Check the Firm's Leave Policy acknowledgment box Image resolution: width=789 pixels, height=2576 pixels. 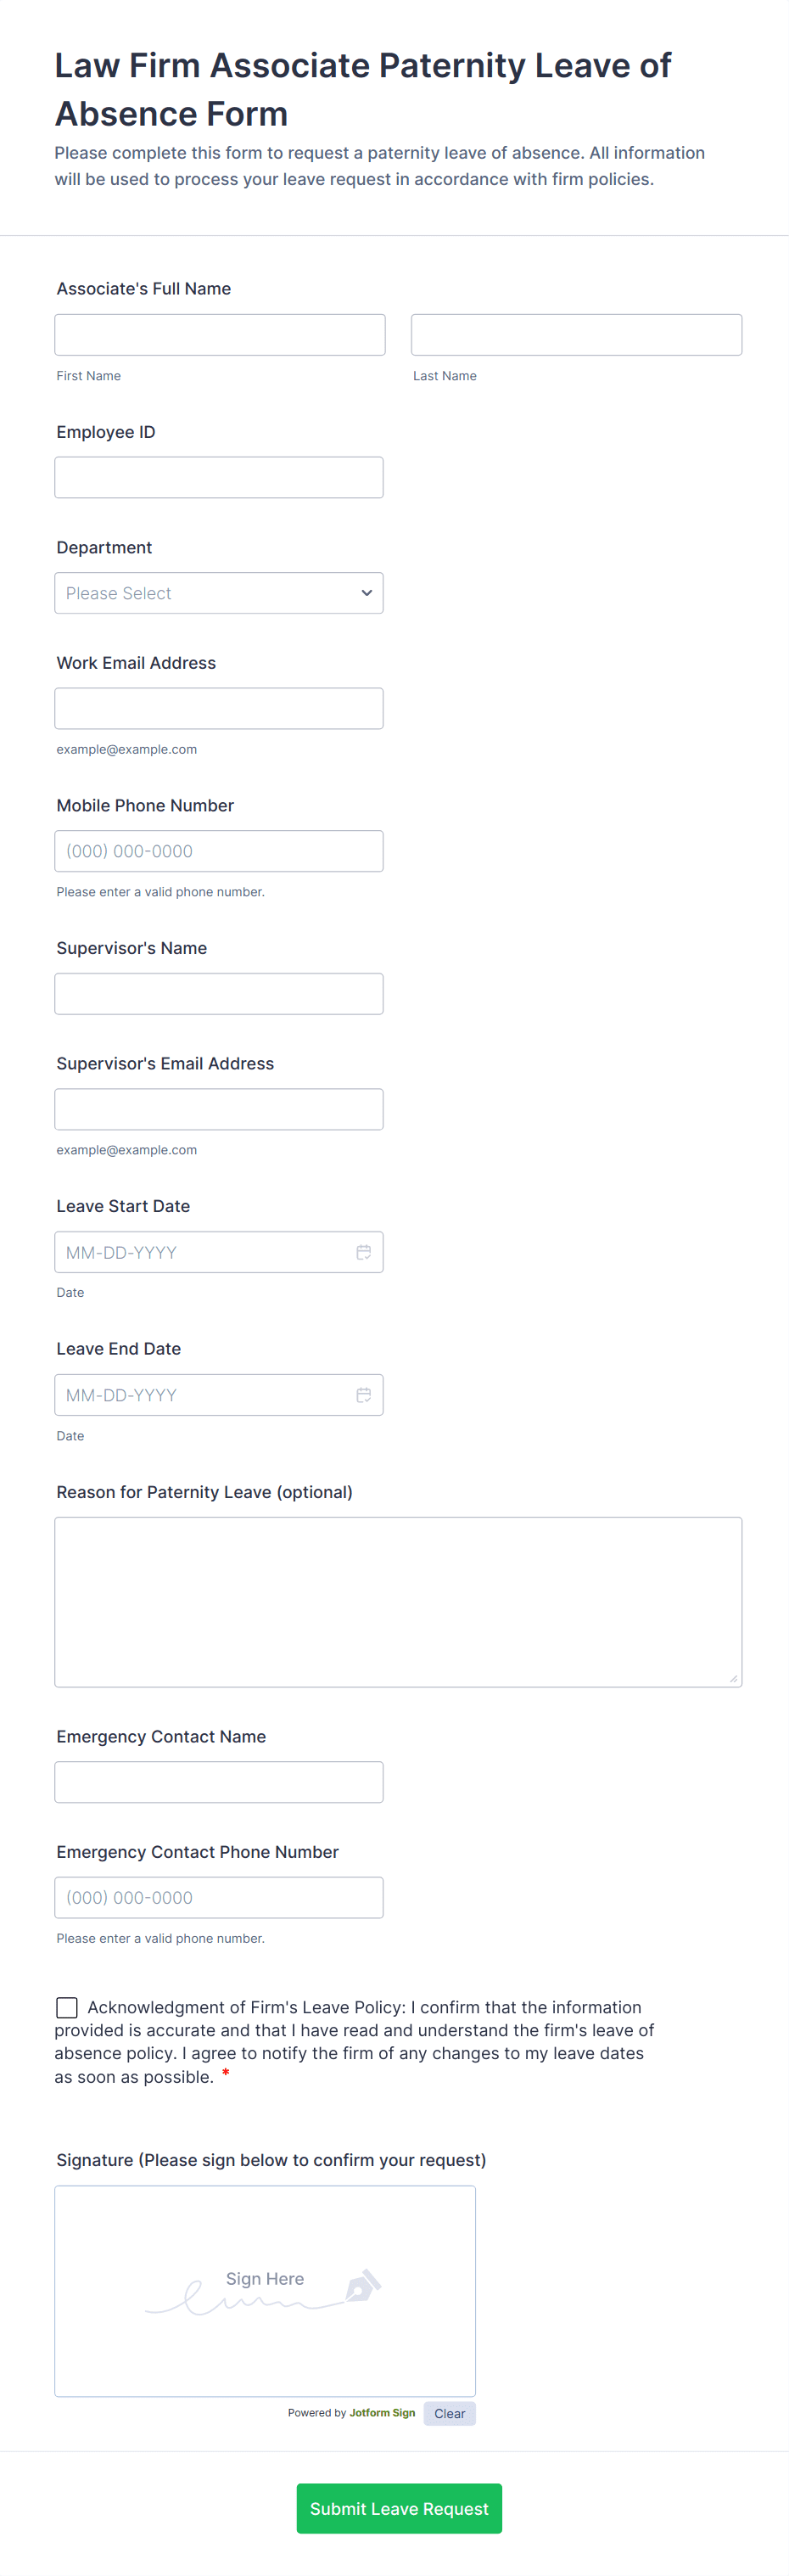[67, 2007]
